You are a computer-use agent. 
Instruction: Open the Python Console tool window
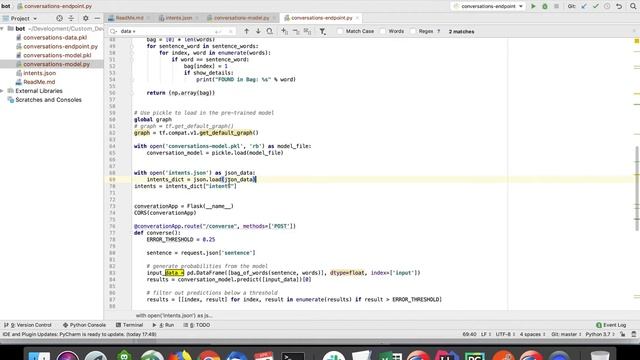point(84,325)
